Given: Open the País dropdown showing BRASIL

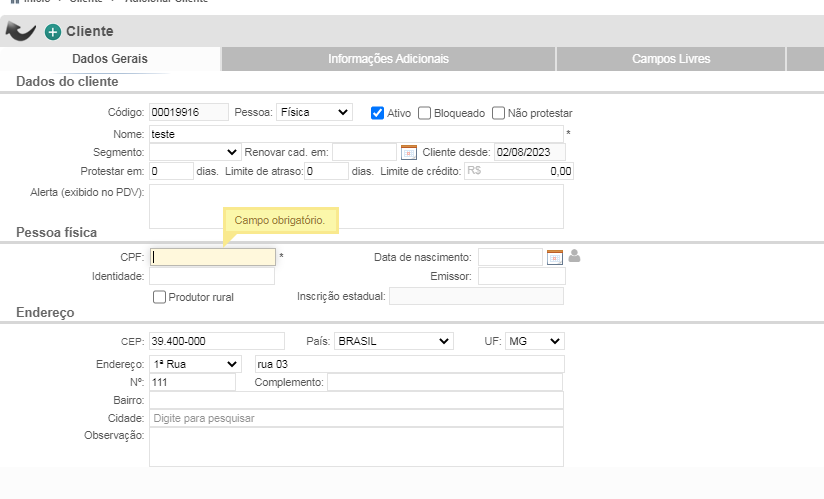Looking at the screenshot, I should [x=394, y=341].
